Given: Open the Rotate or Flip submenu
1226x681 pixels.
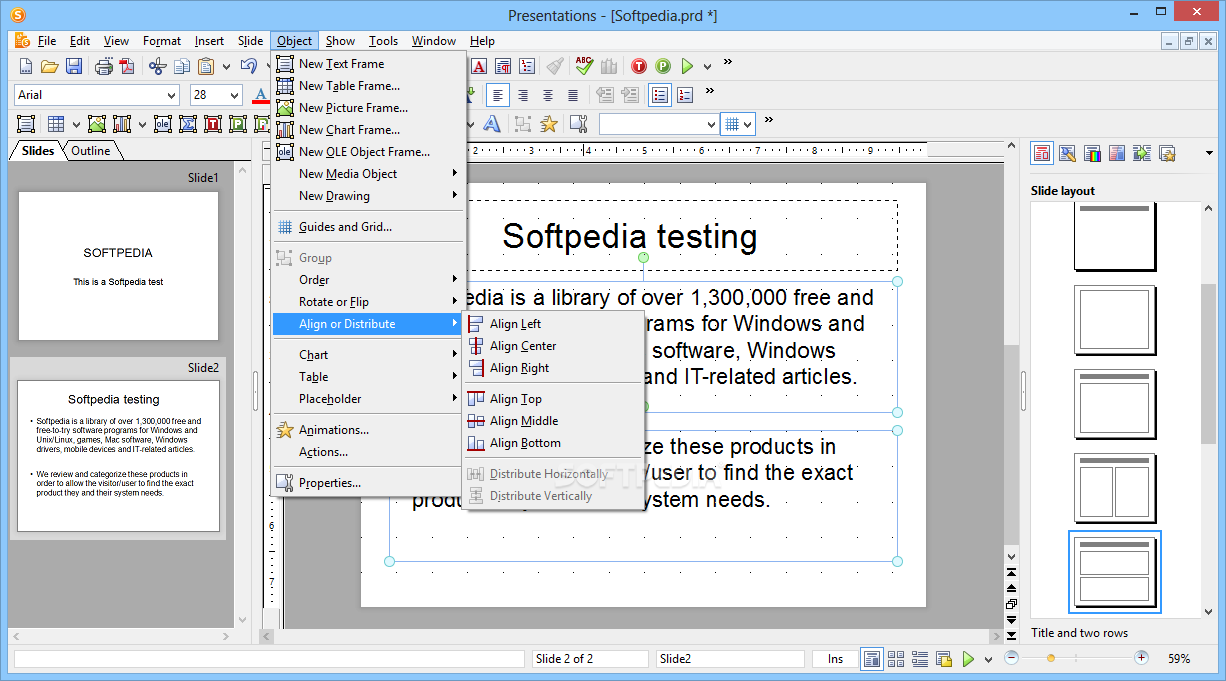Looking at the screenshot, I should click(369, 302).
